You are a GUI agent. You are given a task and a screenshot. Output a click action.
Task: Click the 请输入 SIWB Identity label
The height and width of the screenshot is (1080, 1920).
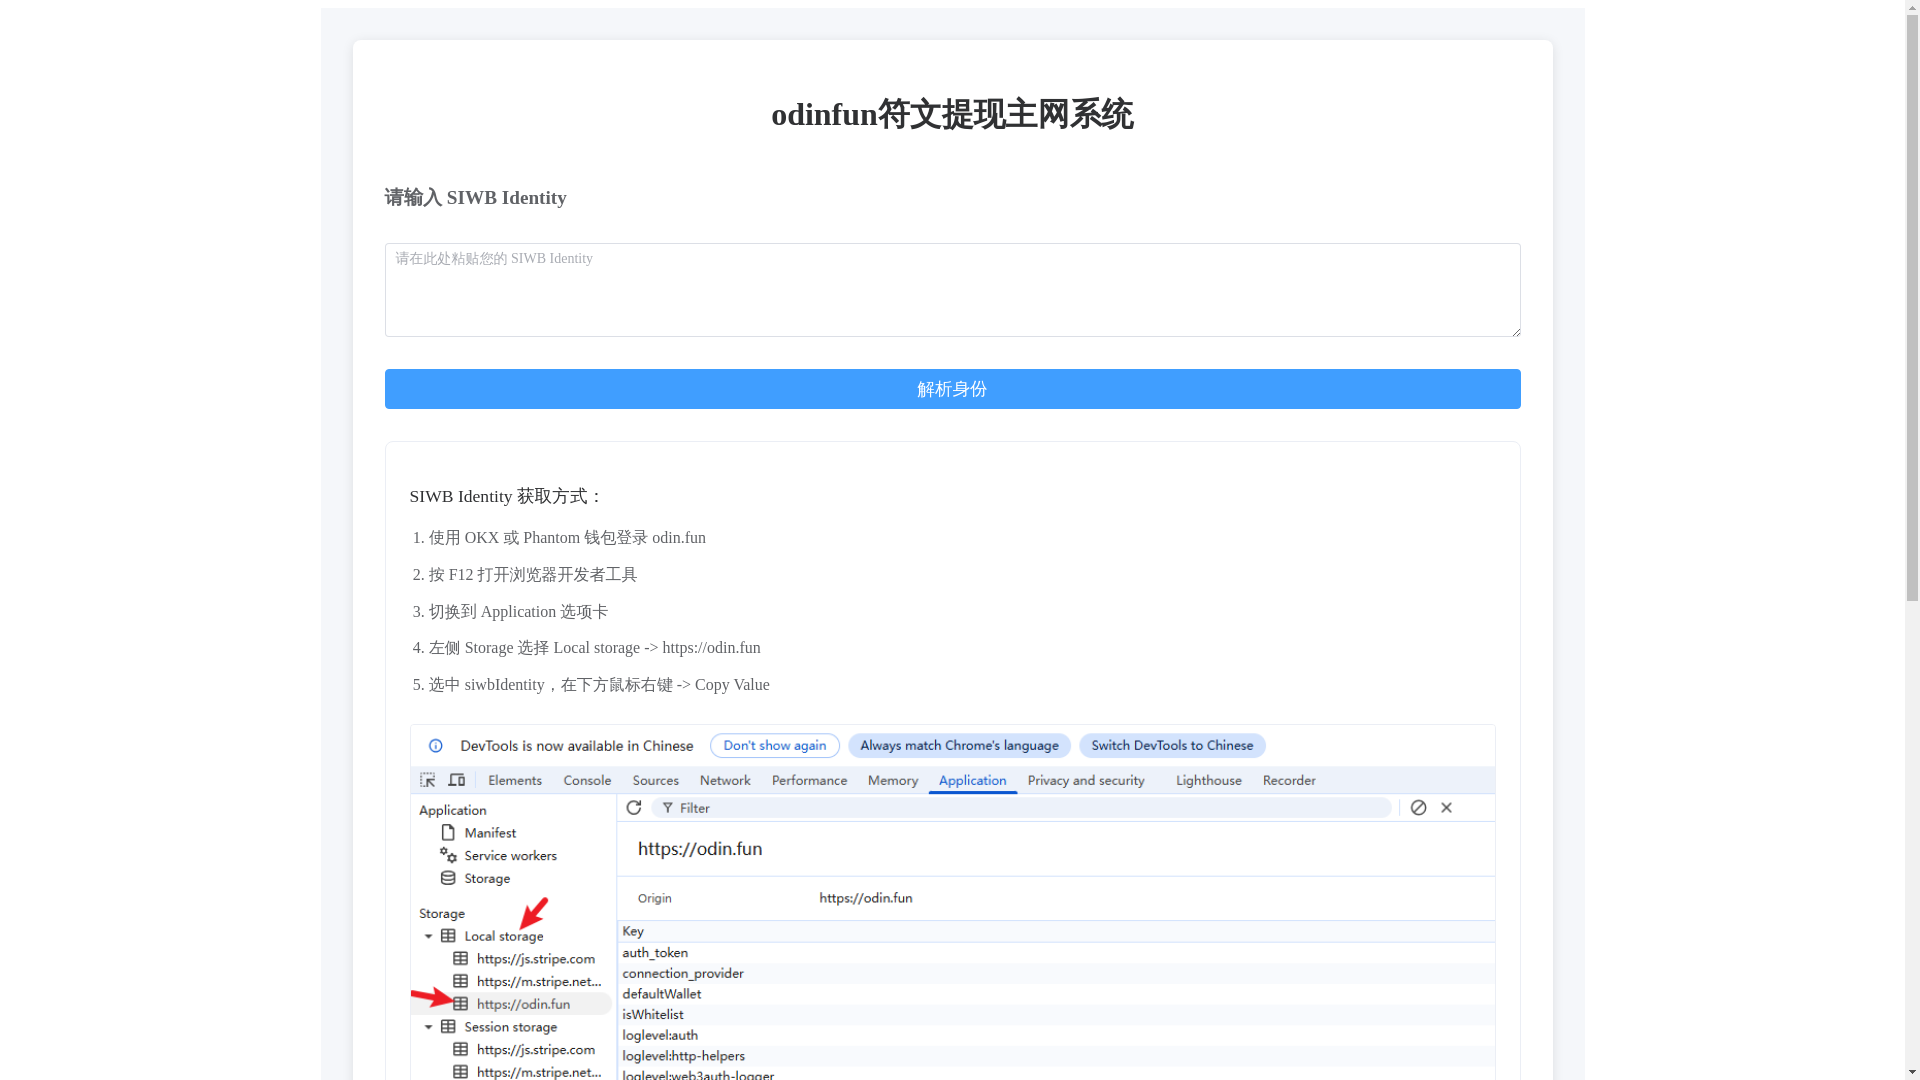[x=475, y=197]
